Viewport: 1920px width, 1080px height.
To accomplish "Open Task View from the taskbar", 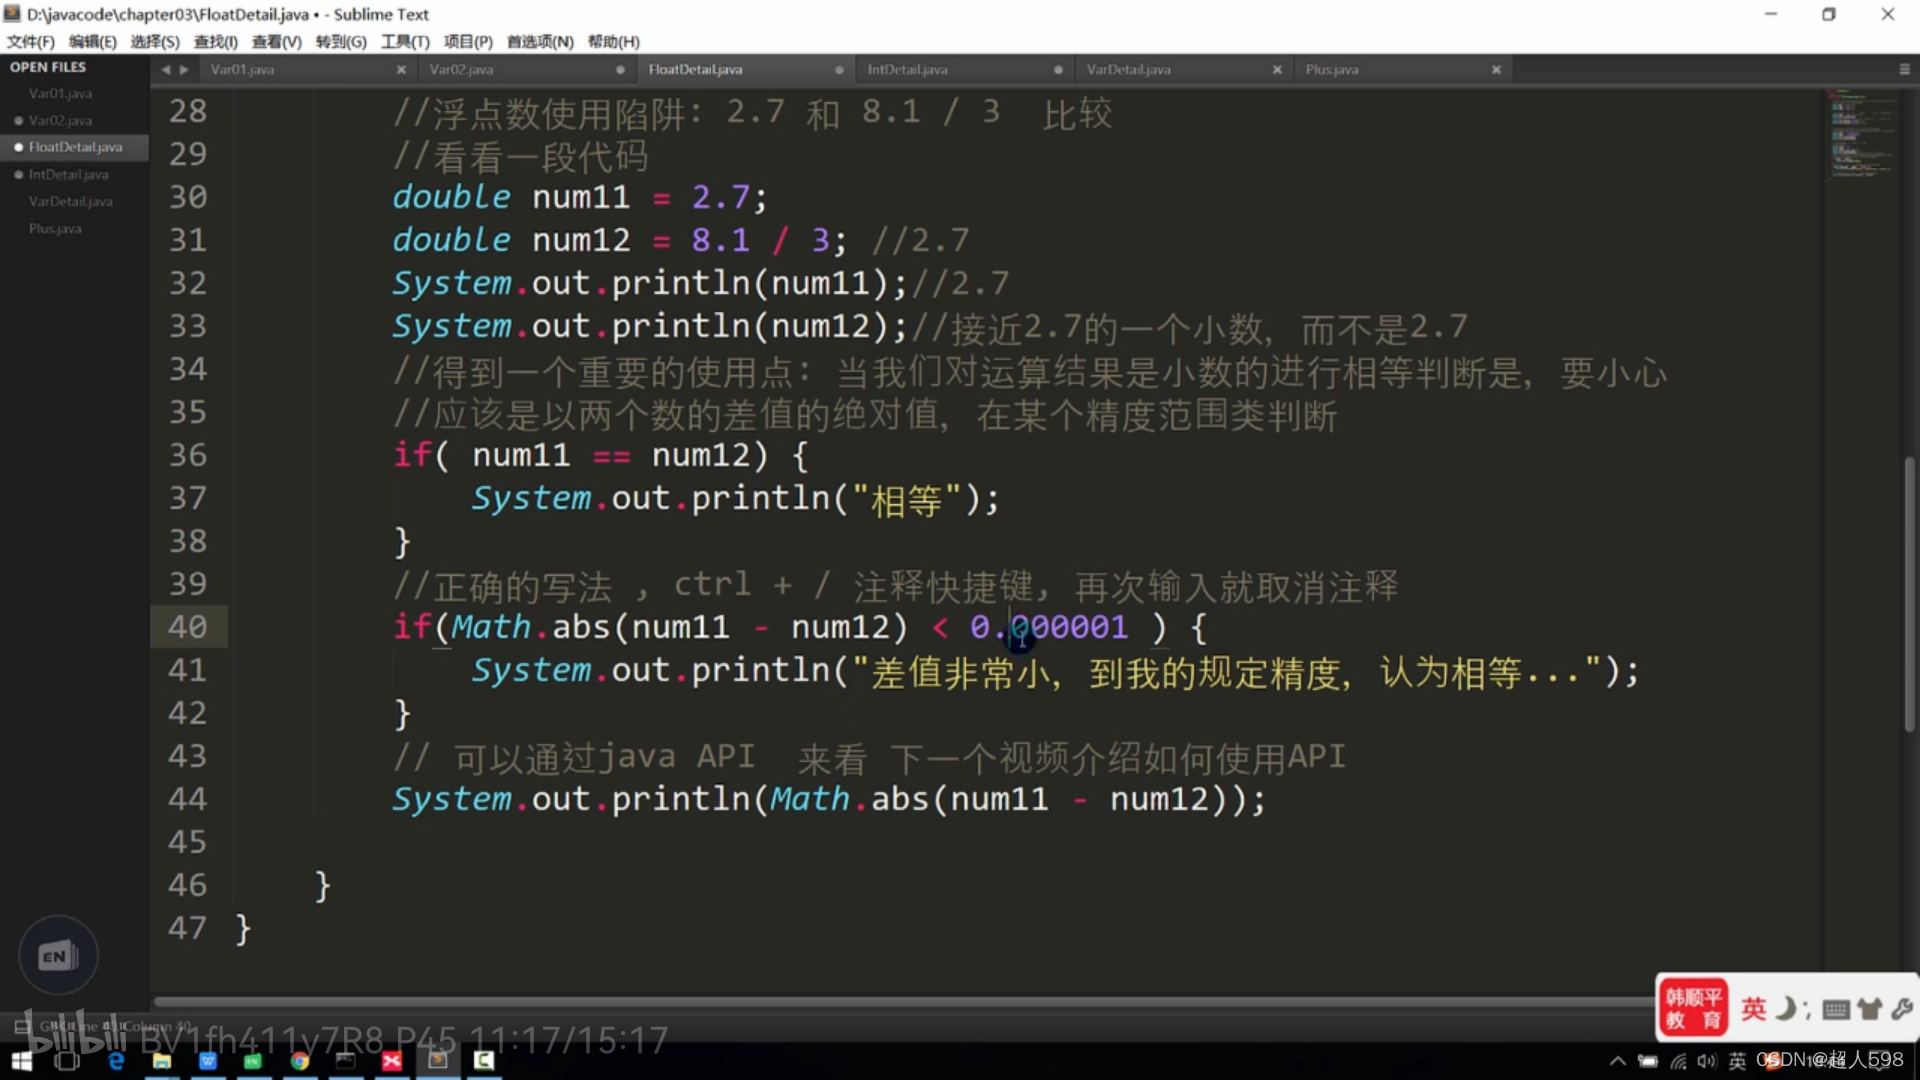I will [67, 1061].
